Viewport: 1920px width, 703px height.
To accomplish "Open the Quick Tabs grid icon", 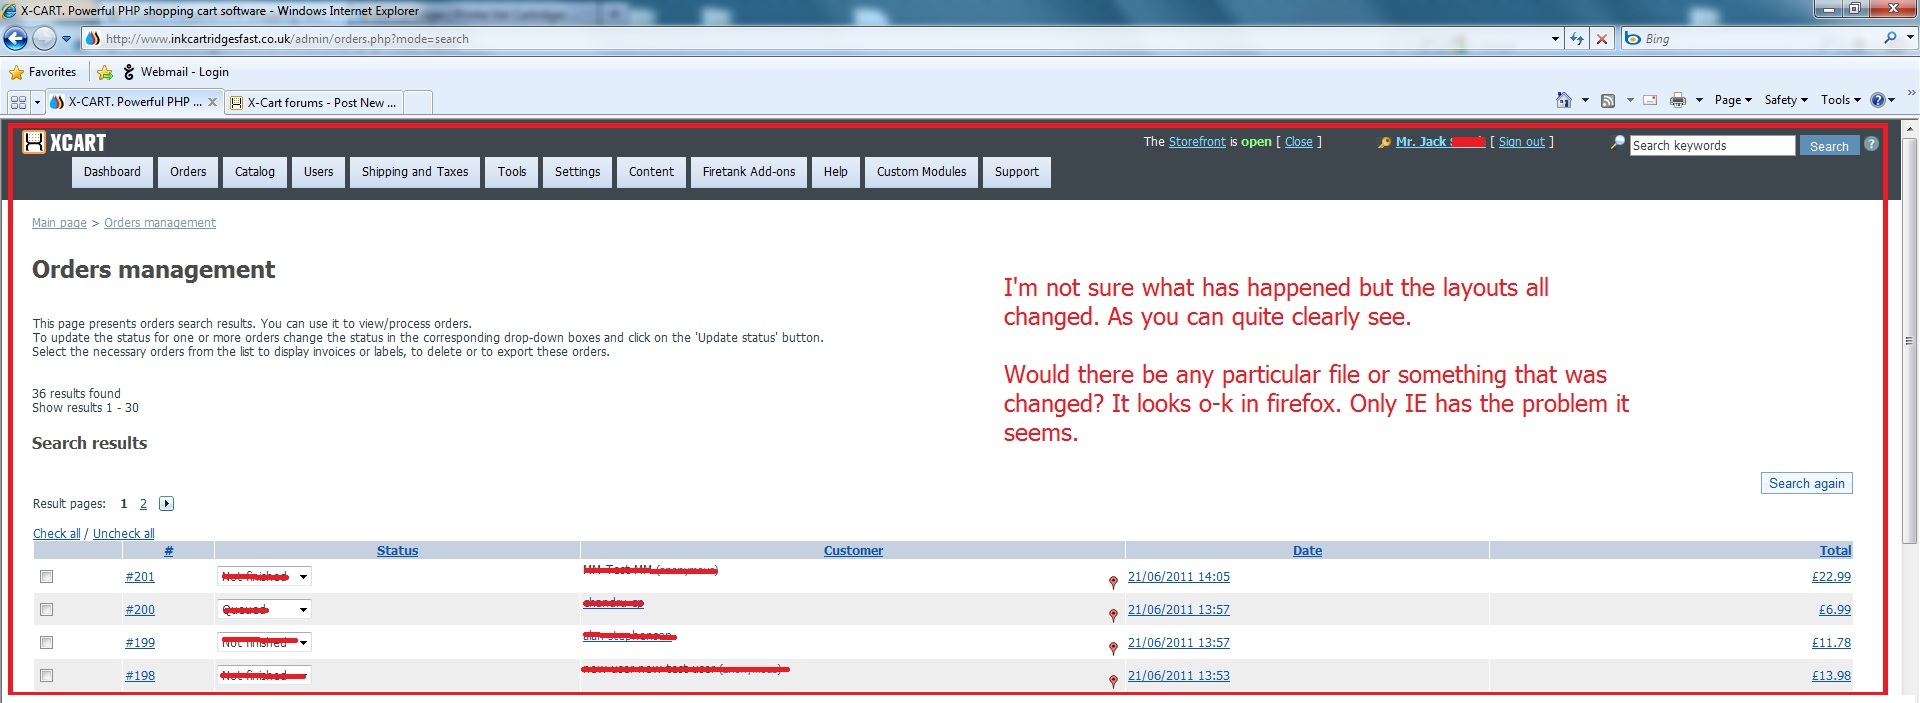I will point(18,102).
